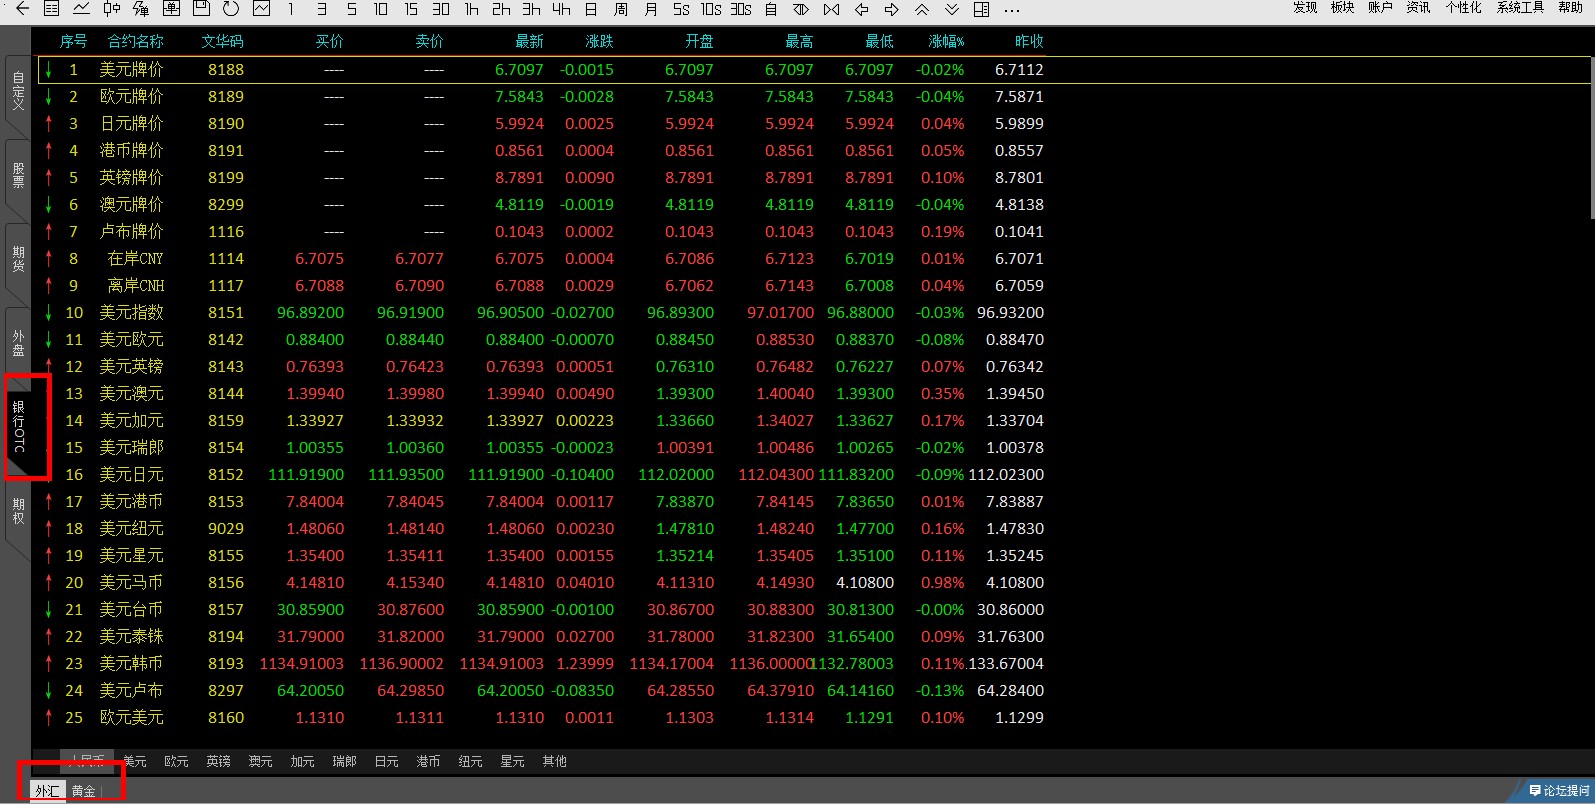The width and height of the screenshot is (1595, 805).
Task: Click the bow-tie shaped toolbar icon
Action: click(831, 9)
